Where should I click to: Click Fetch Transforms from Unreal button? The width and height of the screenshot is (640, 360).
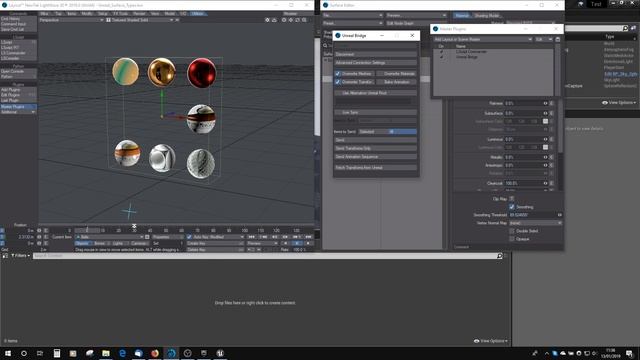[x=376, y=167]
